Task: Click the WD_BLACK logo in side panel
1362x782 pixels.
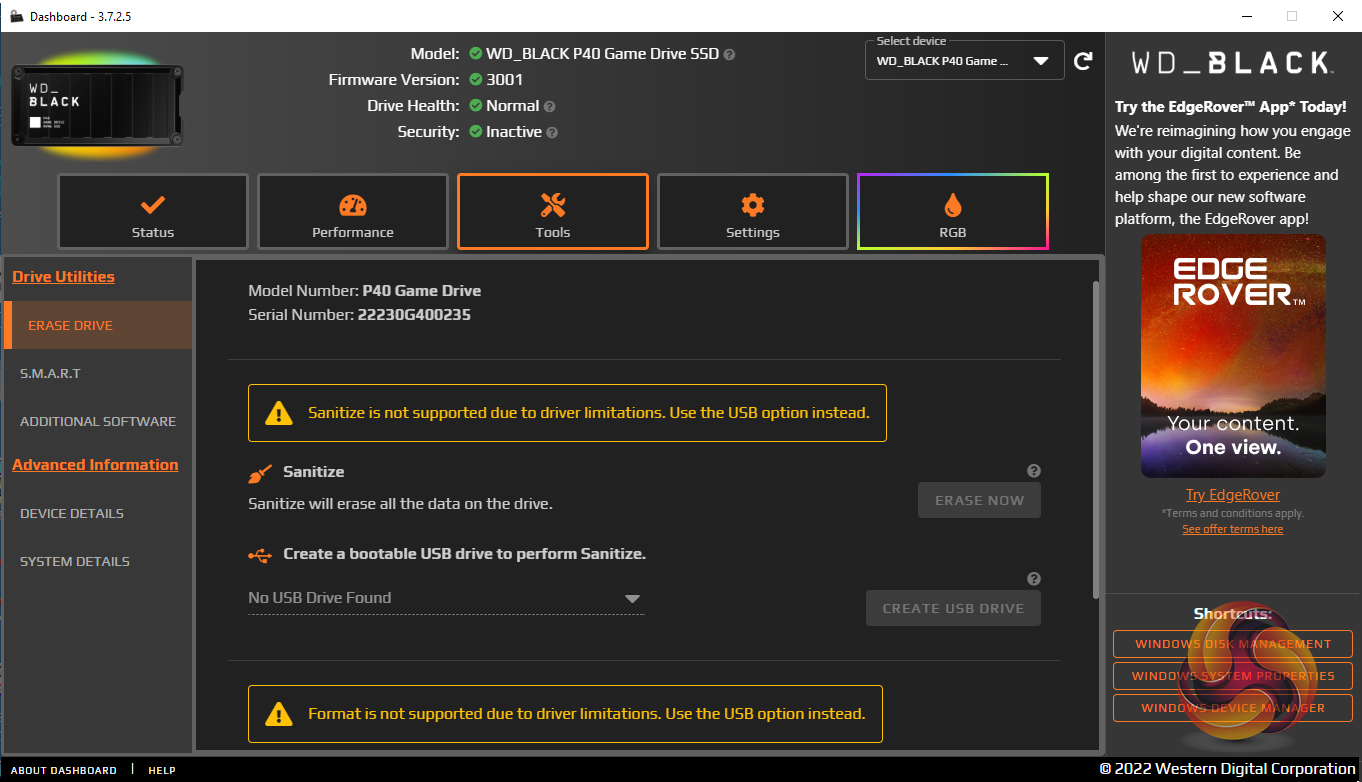Action: point(1231,63)
